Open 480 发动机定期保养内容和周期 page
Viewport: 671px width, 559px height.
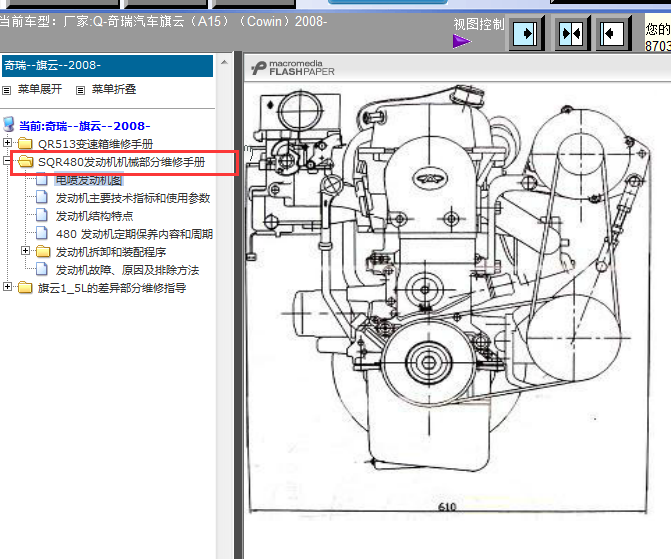click(134, 234)
